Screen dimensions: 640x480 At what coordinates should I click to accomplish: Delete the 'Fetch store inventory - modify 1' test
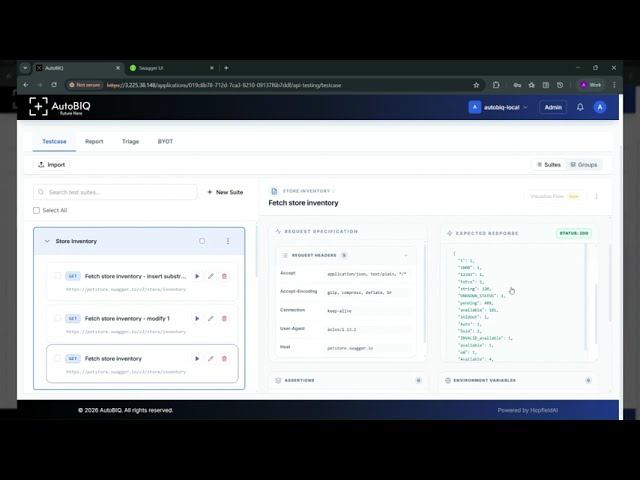point(224,318)
